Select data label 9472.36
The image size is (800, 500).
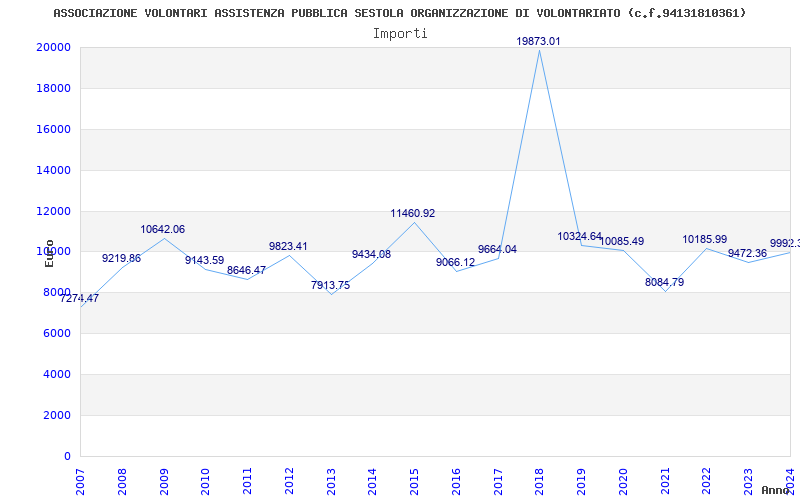point(747,253)
